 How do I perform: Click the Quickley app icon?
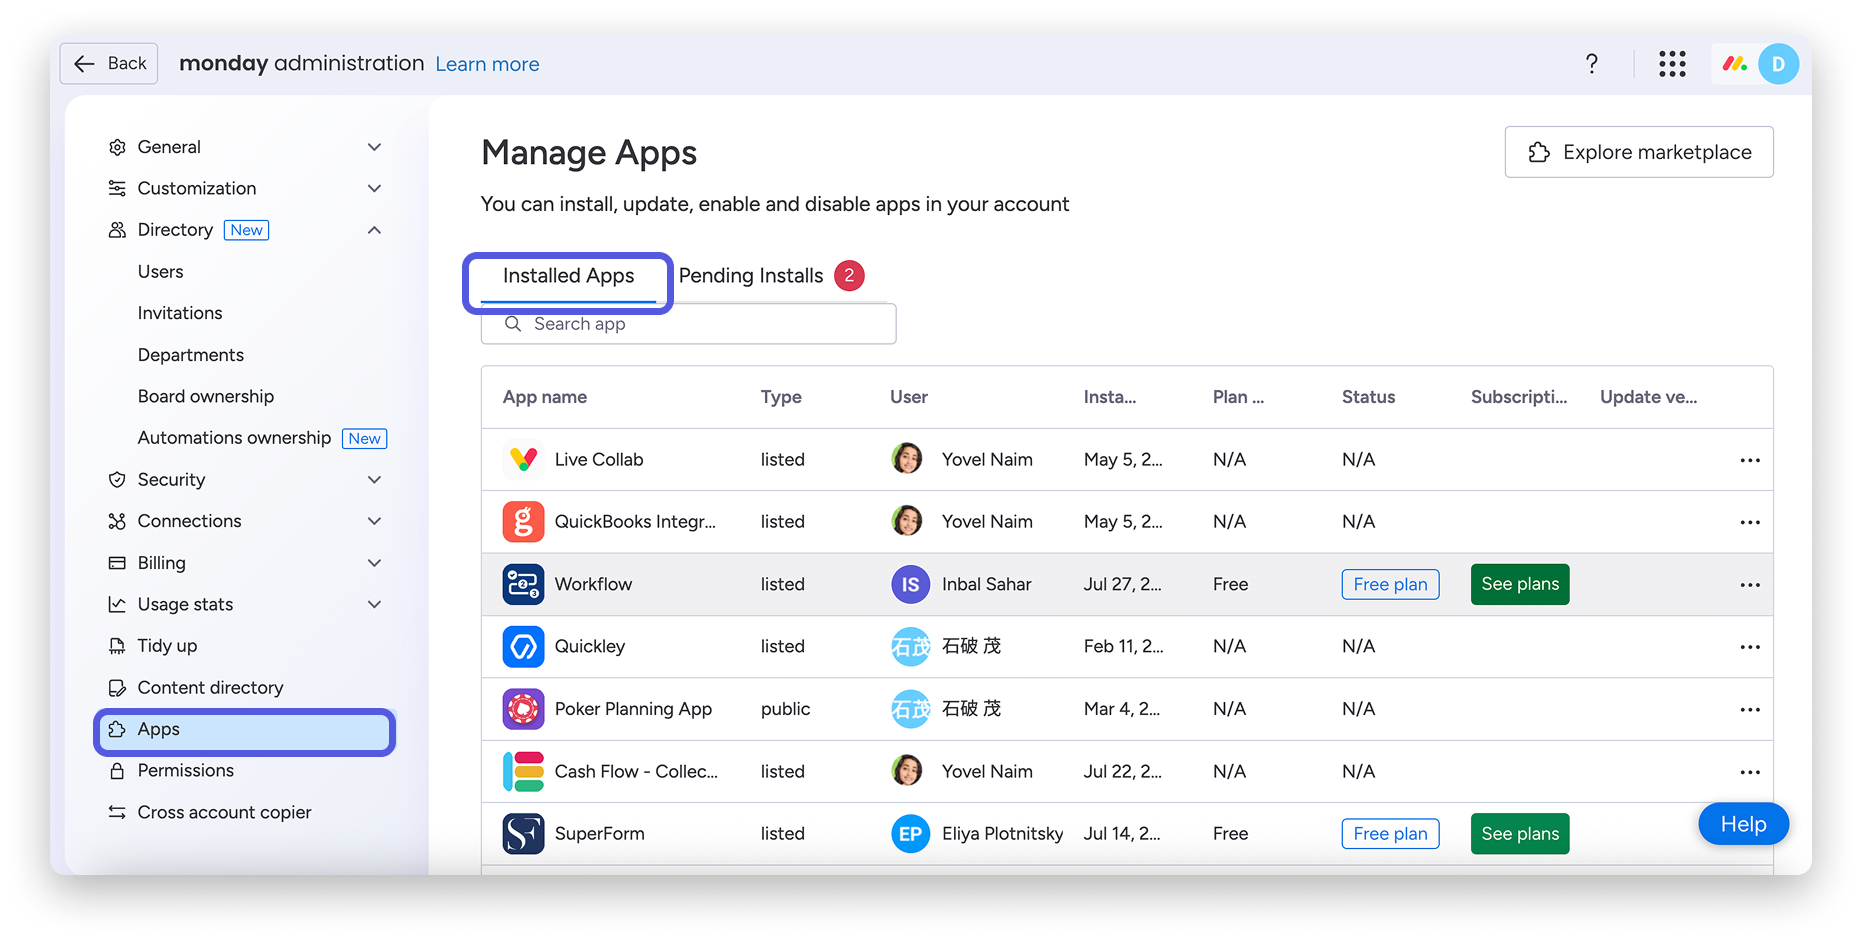tap(523, 647)
